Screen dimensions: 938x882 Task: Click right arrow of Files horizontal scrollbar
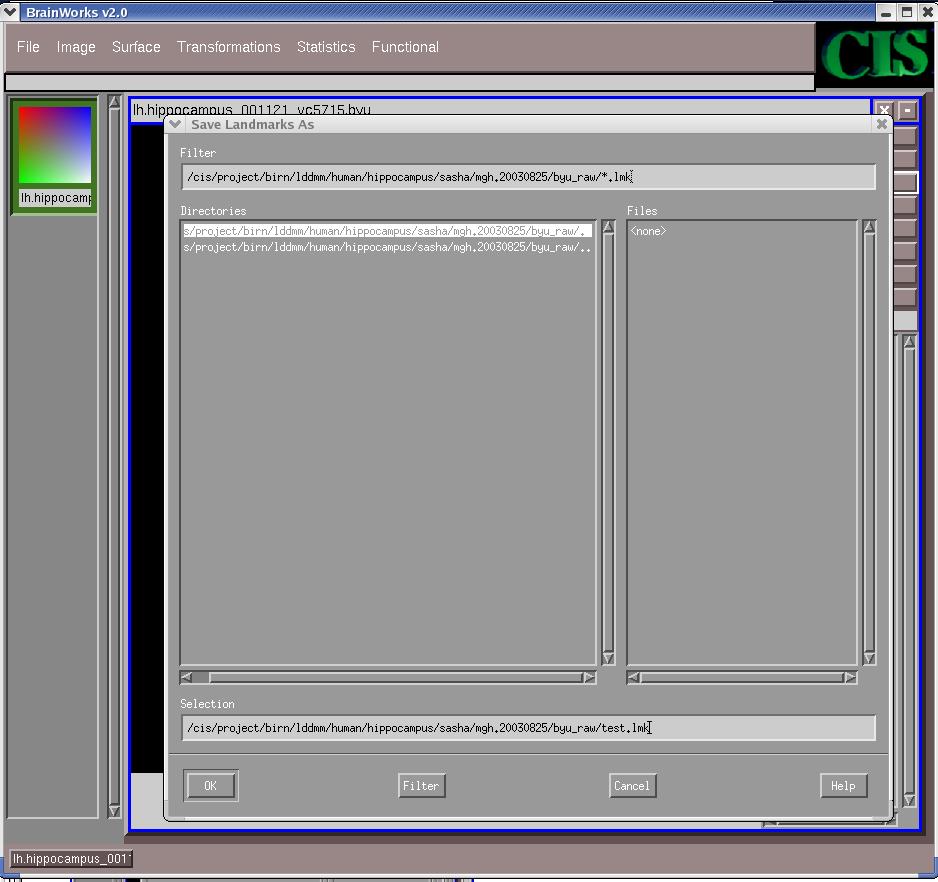[850, 677]
